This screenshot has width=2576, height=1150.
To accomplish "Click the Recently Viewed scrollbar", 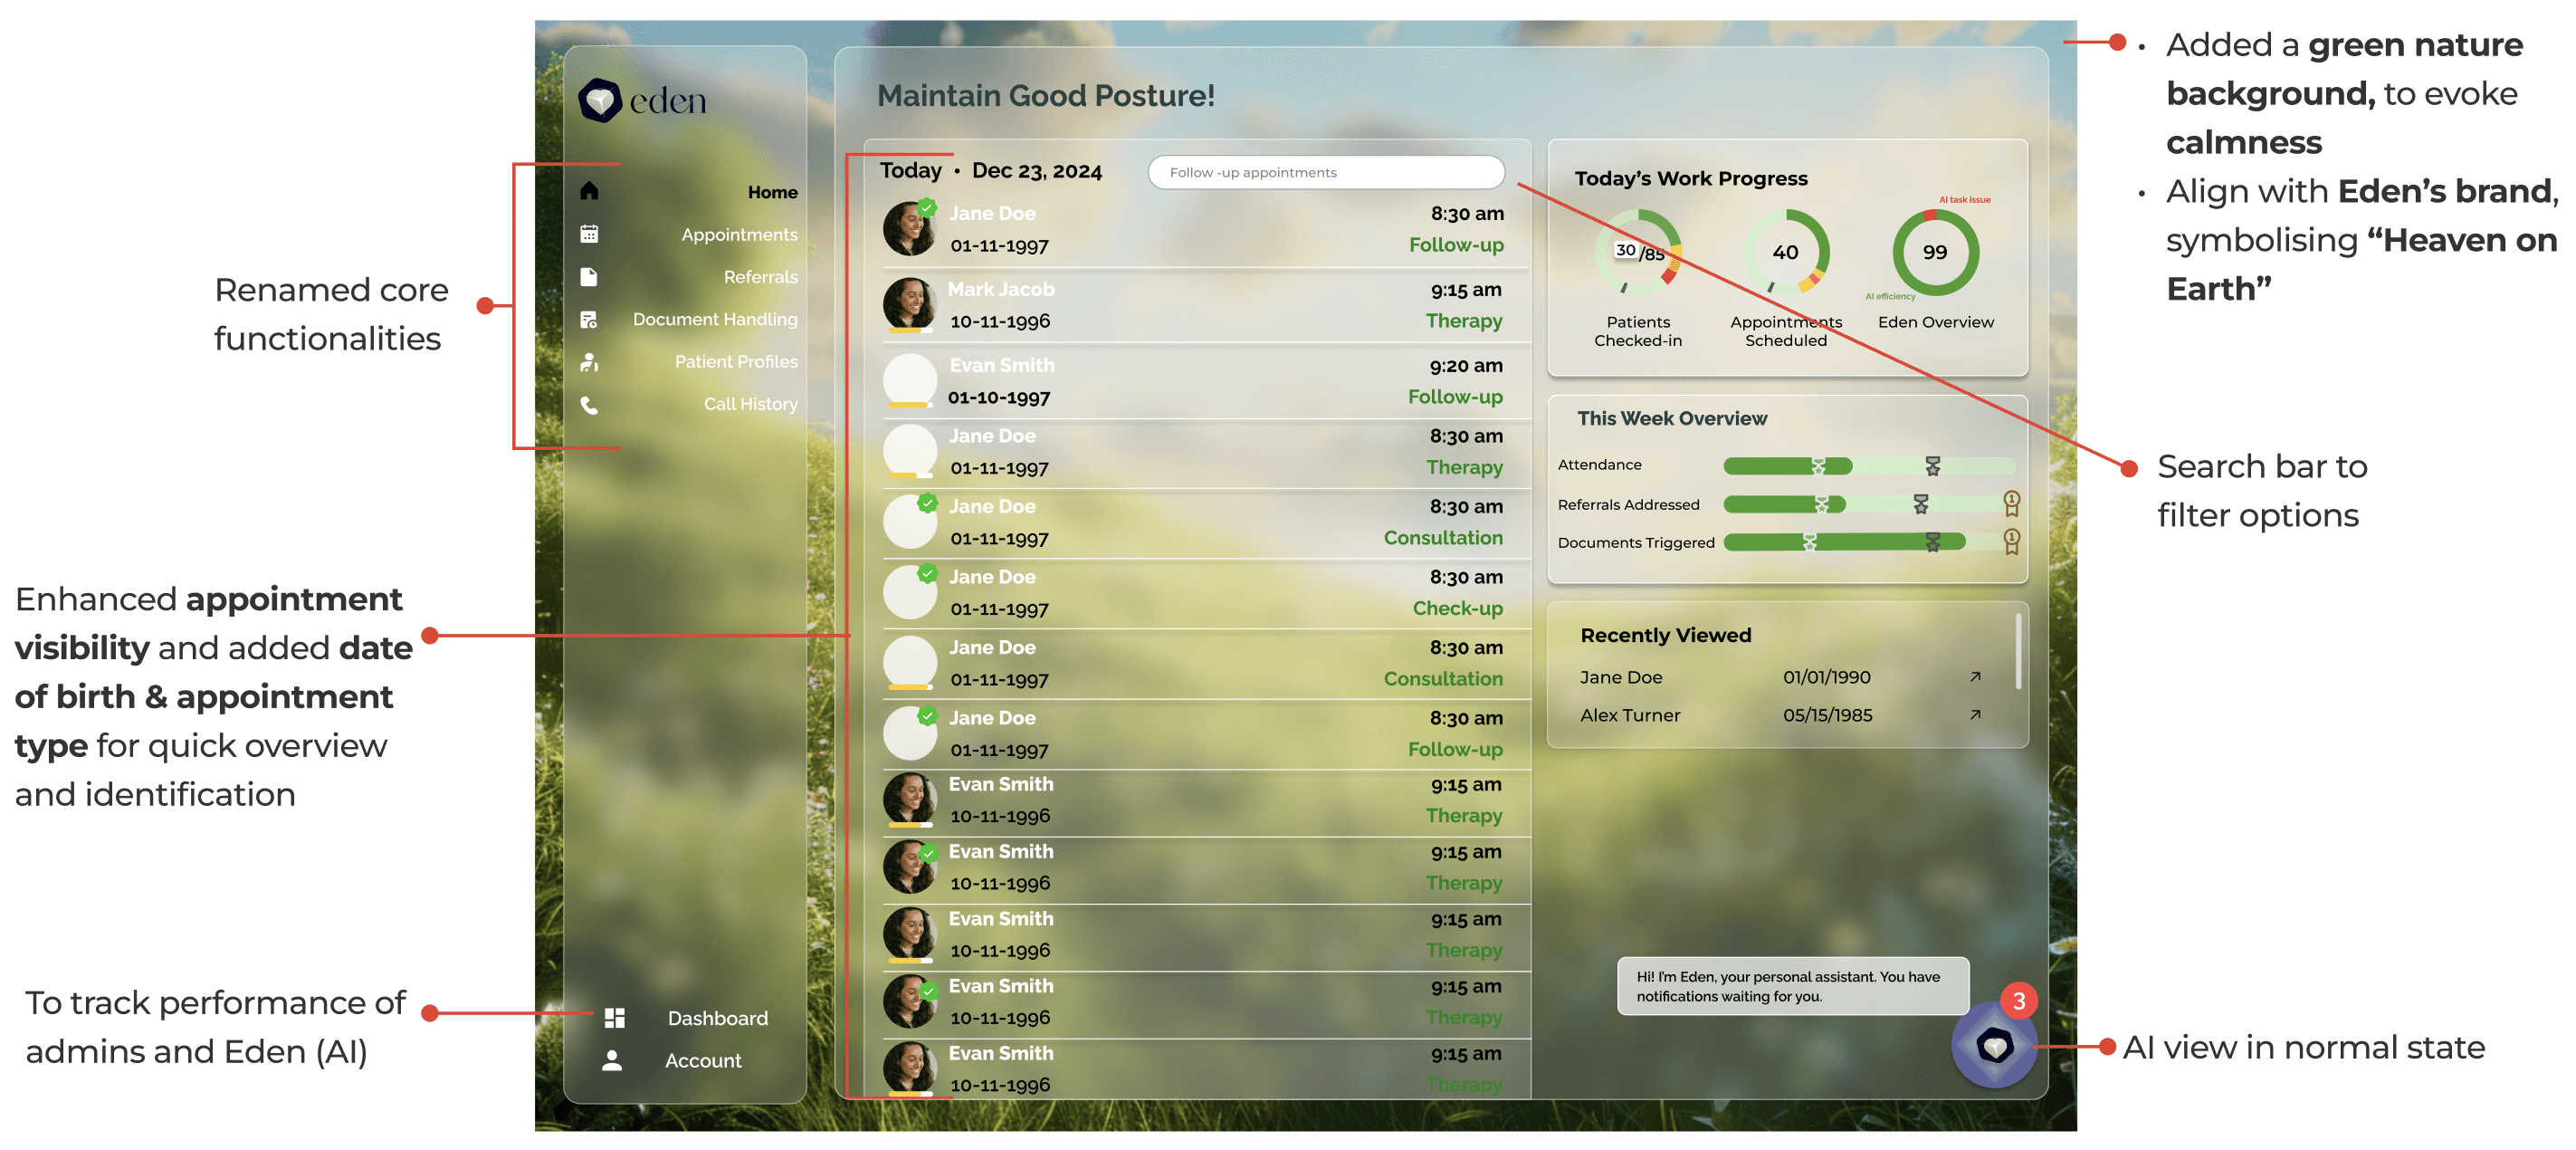I will [x=2019, y=652].
